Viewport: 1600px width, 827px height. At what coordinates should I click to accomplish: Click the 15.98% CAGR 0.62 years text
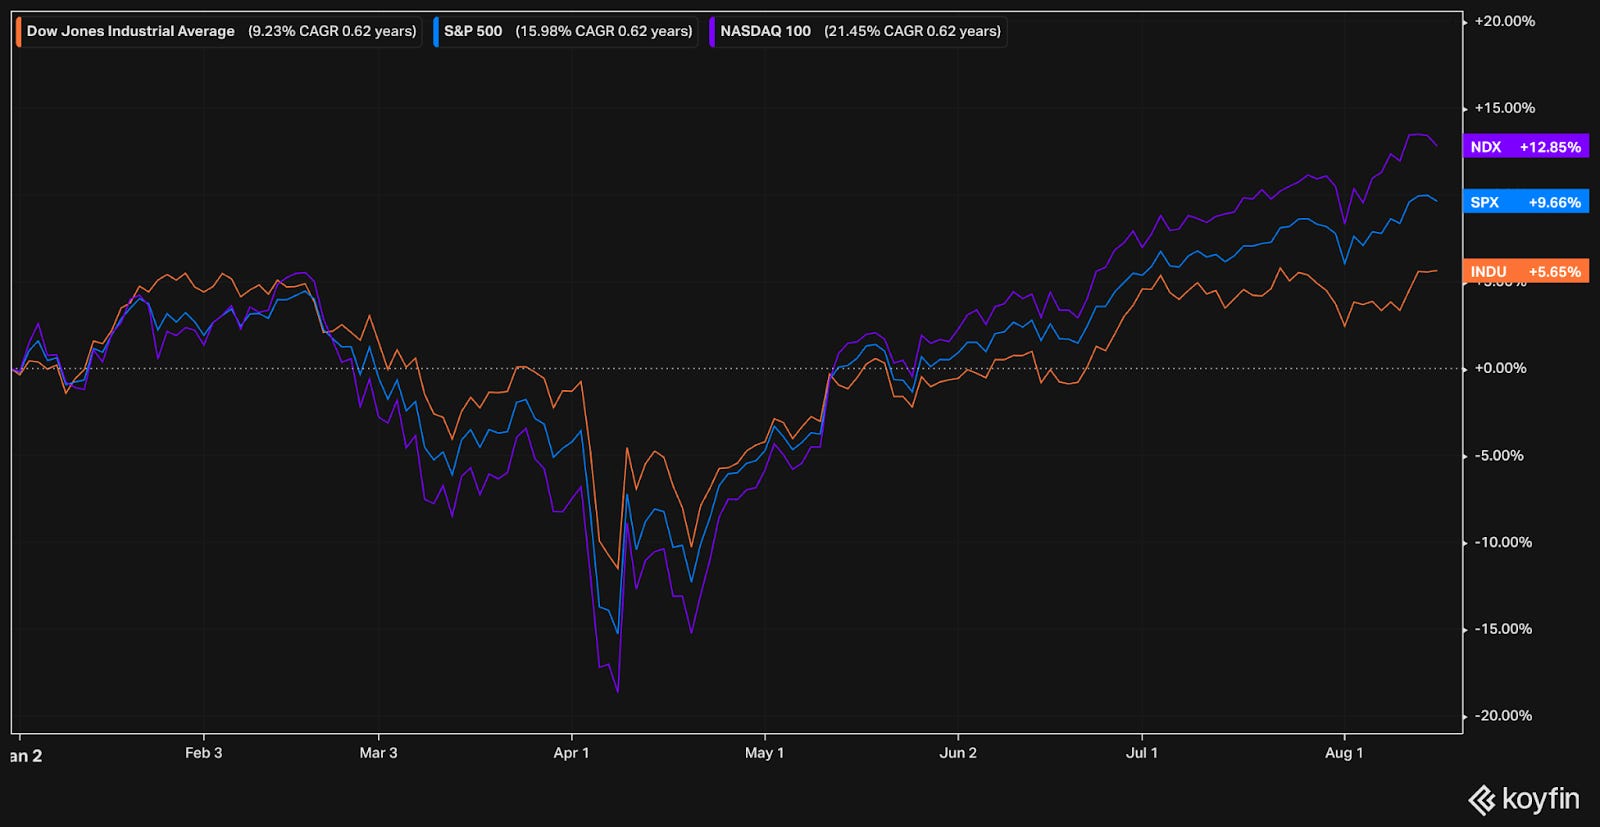(604, 31)
